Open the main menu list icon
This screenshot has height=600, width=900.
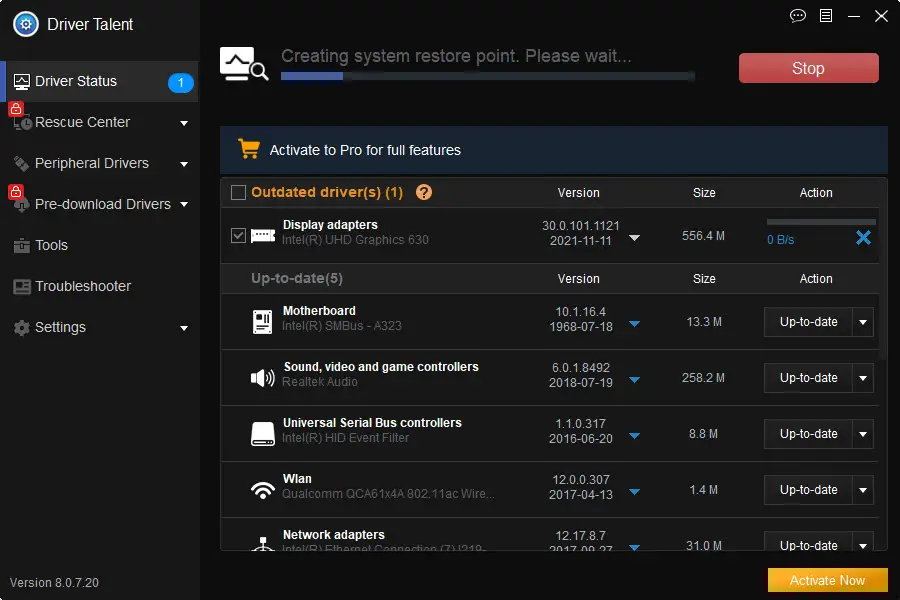825,16
